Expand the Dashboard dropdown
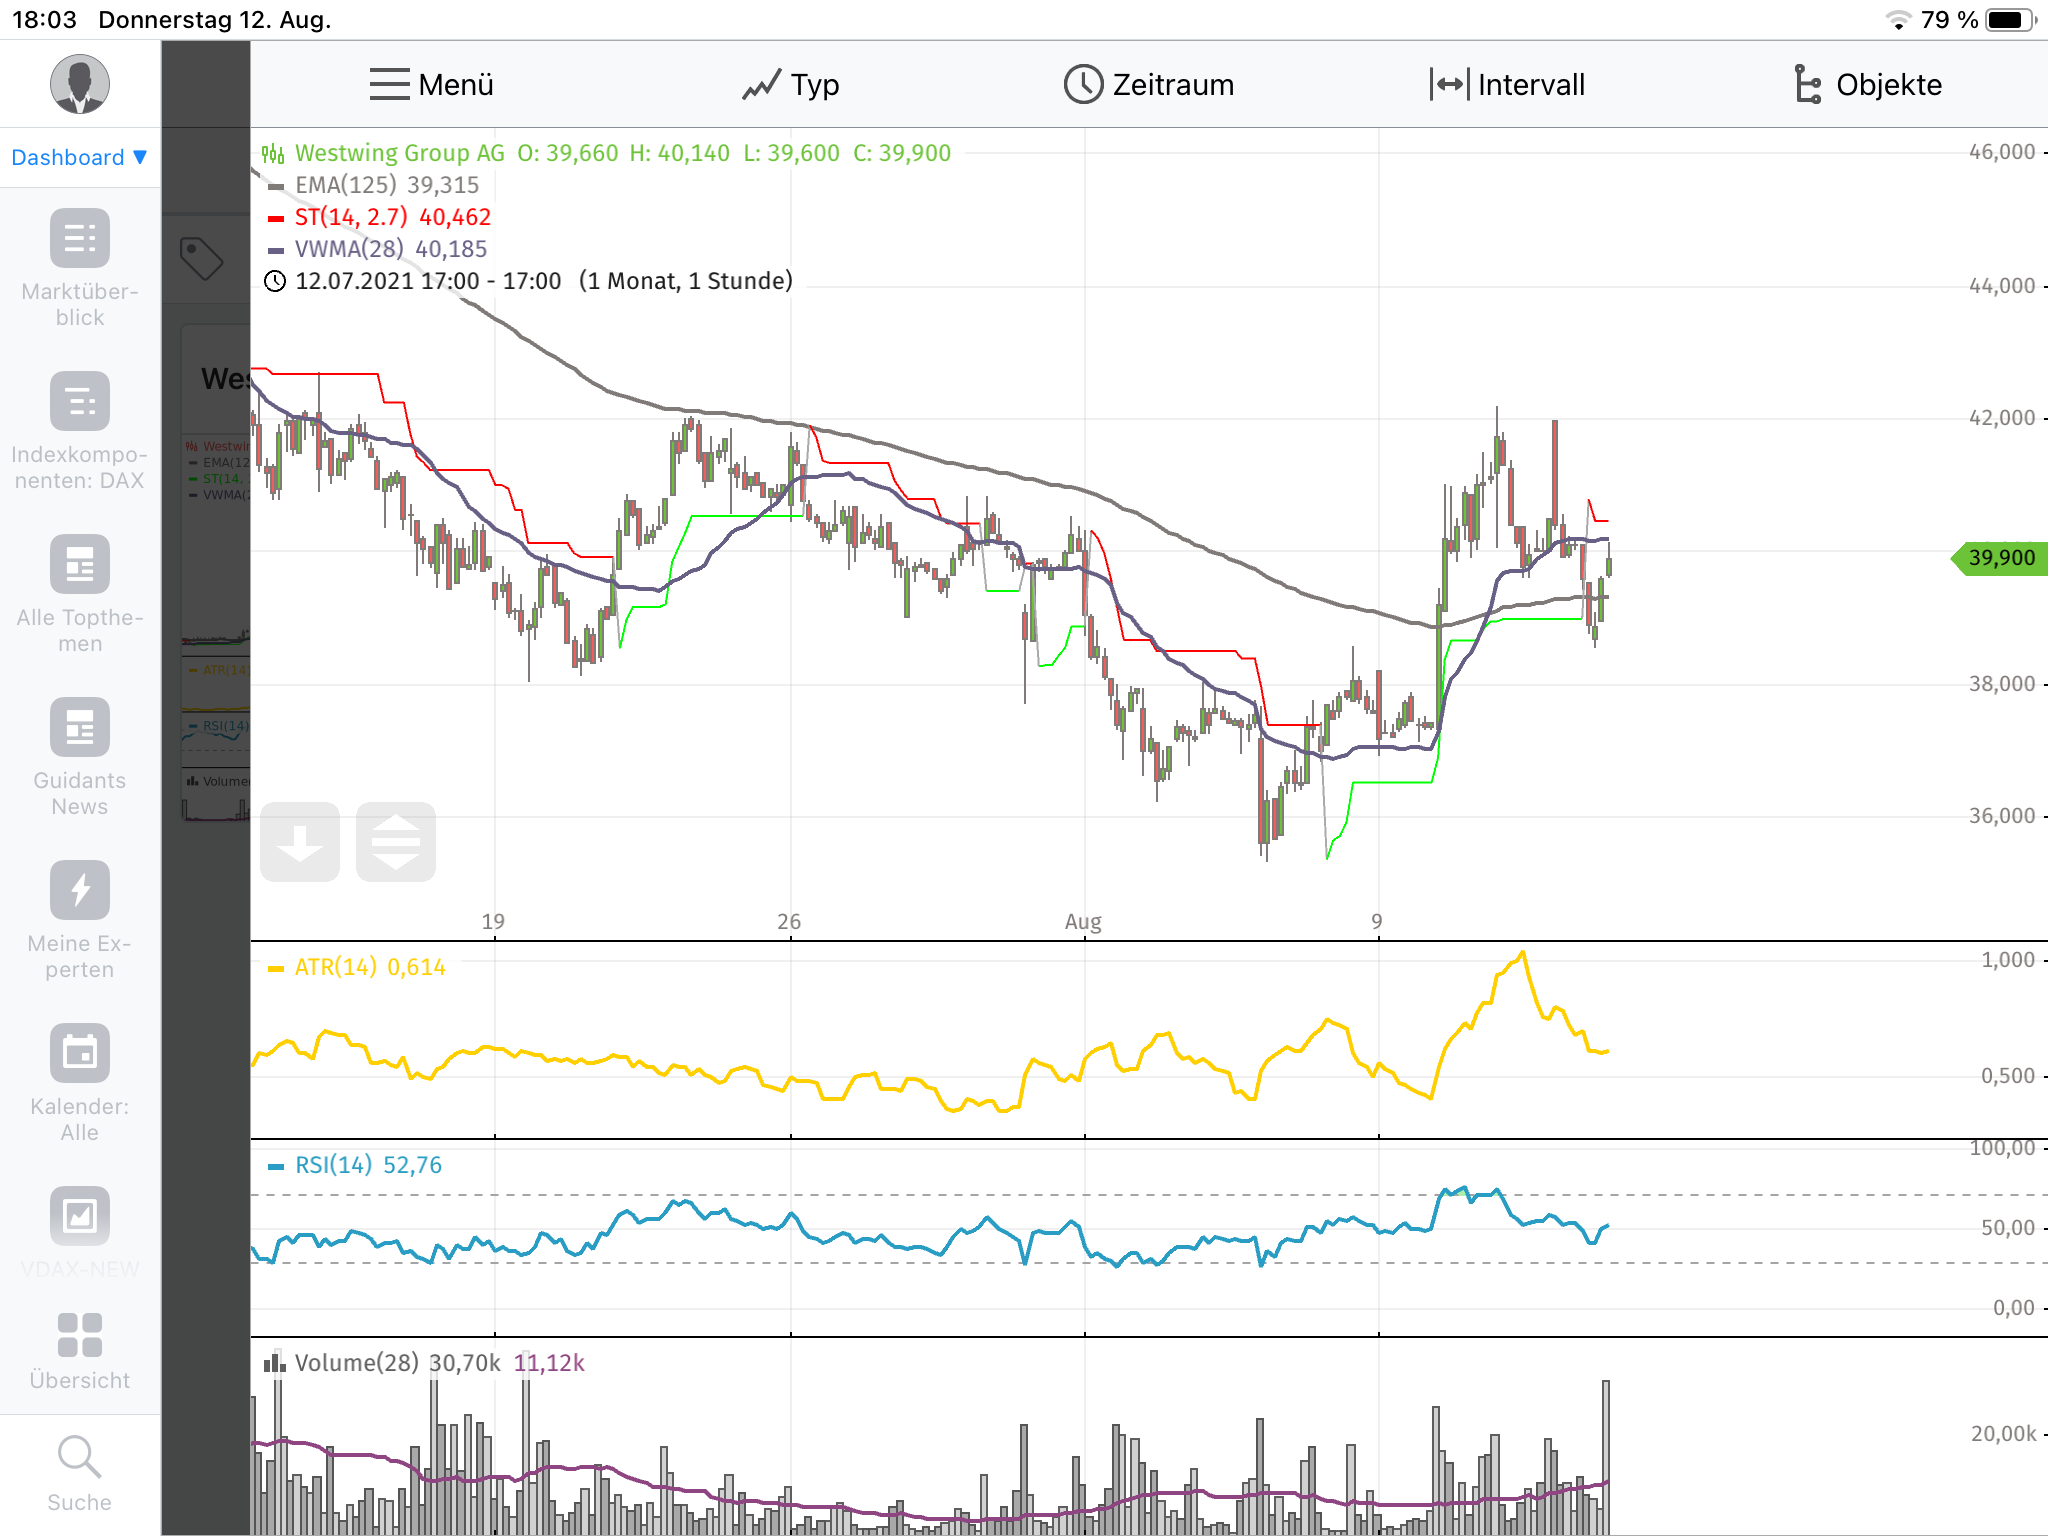This screenshot has width=2048, height=1536. pyautogui.click(x=80, y=157)
